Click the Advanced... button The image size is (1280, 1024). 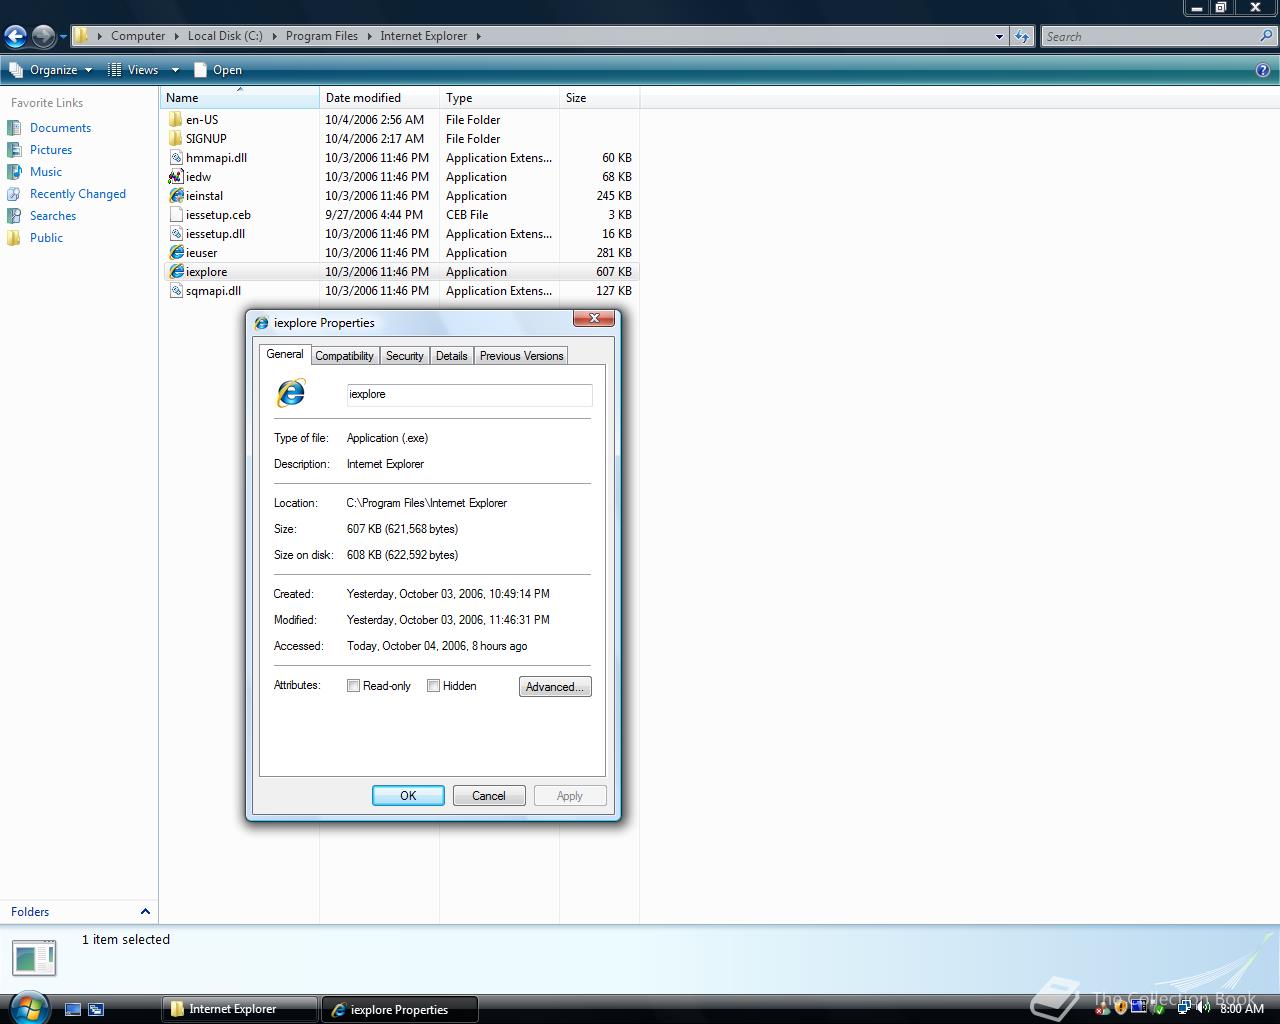click(555, 687)
